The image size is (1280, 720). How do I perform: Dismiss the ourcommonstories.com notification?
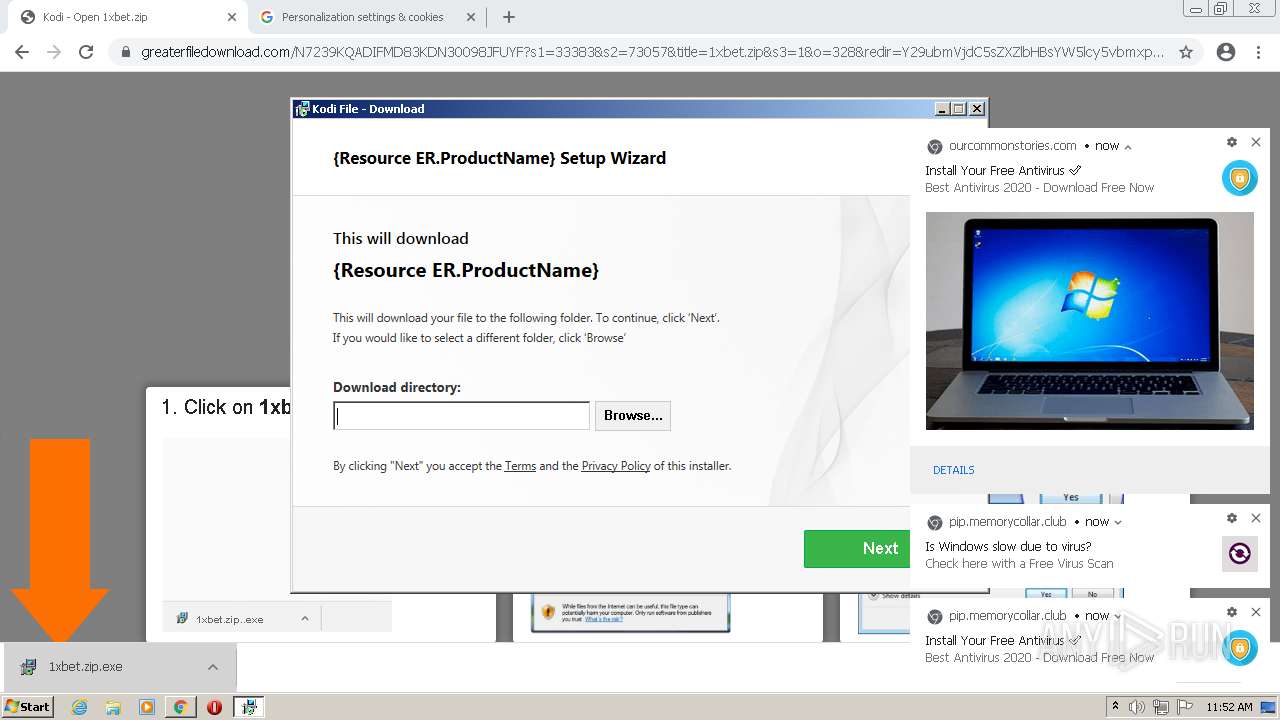coord(1256,143)
